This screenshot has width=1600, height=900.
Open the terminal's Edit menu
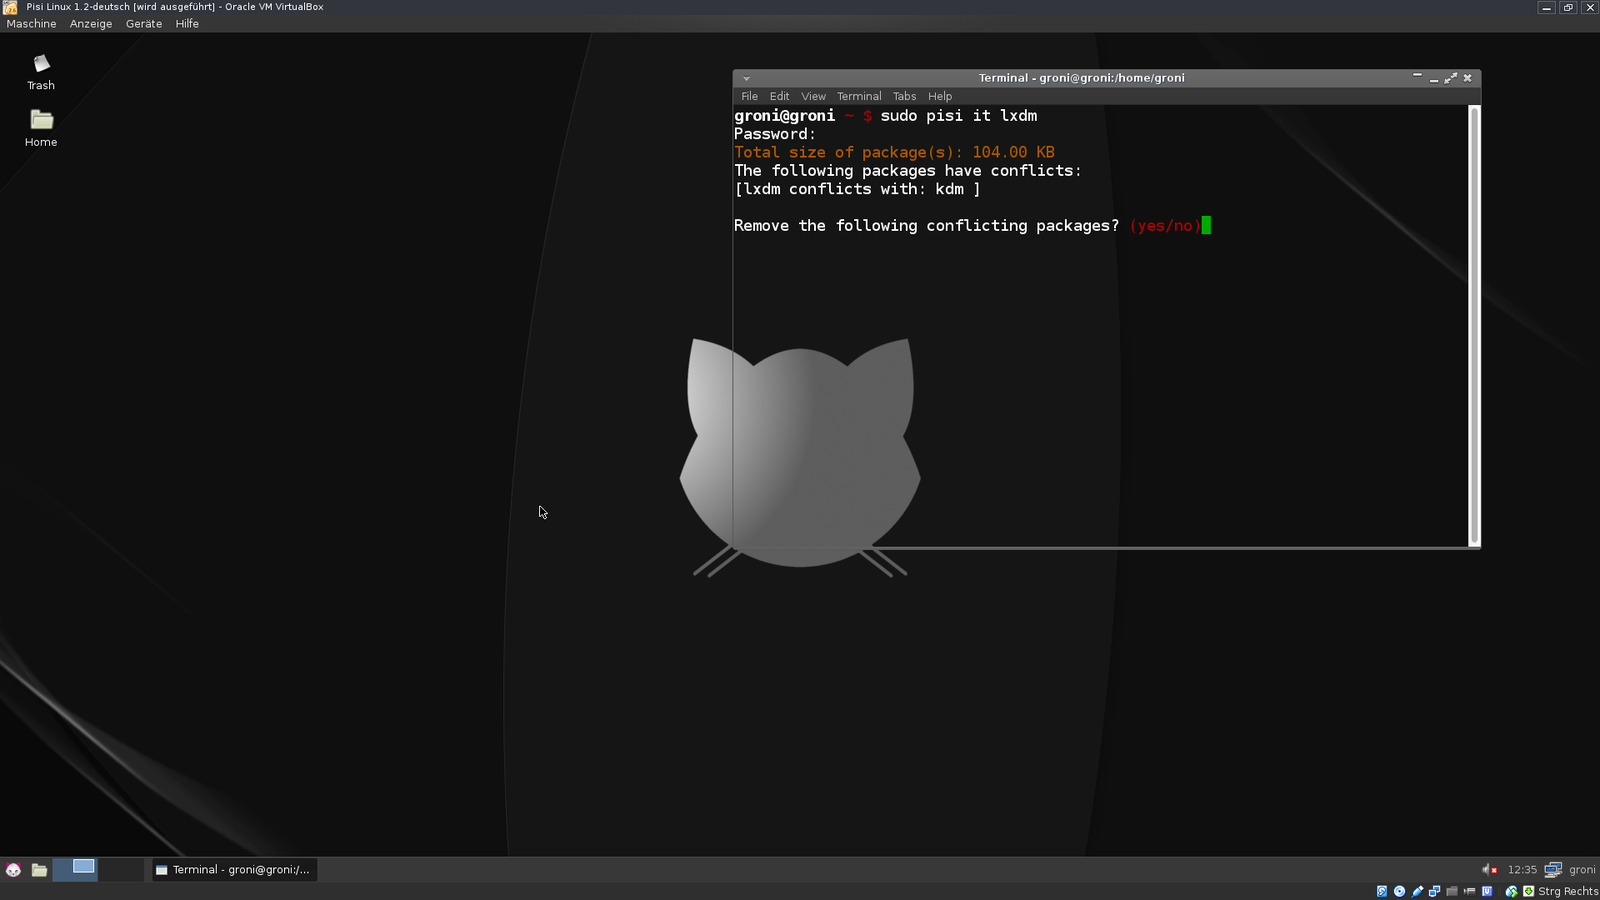click(x=780, y=97)
